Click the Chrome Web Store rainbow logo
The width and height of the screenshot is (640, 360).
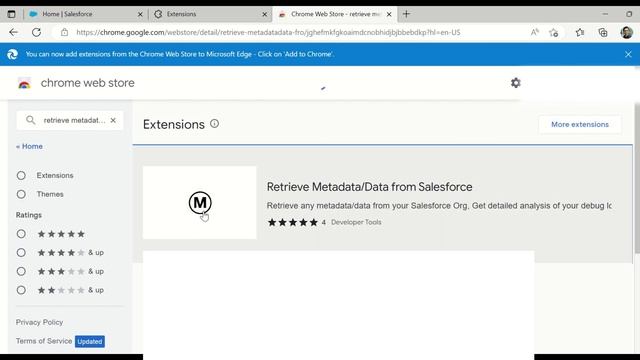click(x=24, y=83)
